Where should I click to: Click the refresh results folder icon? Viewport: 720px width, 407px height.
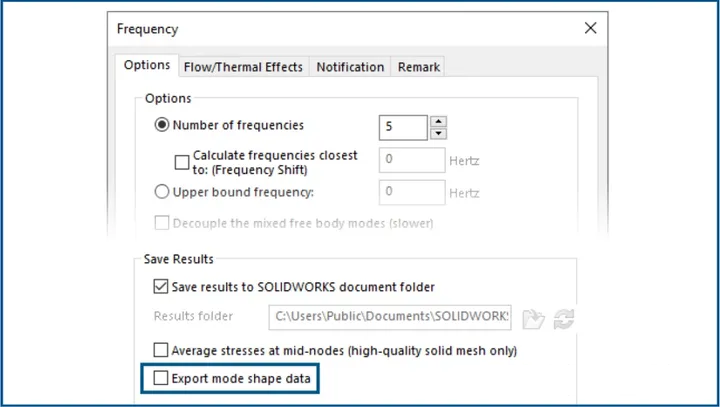coord(563,319)
